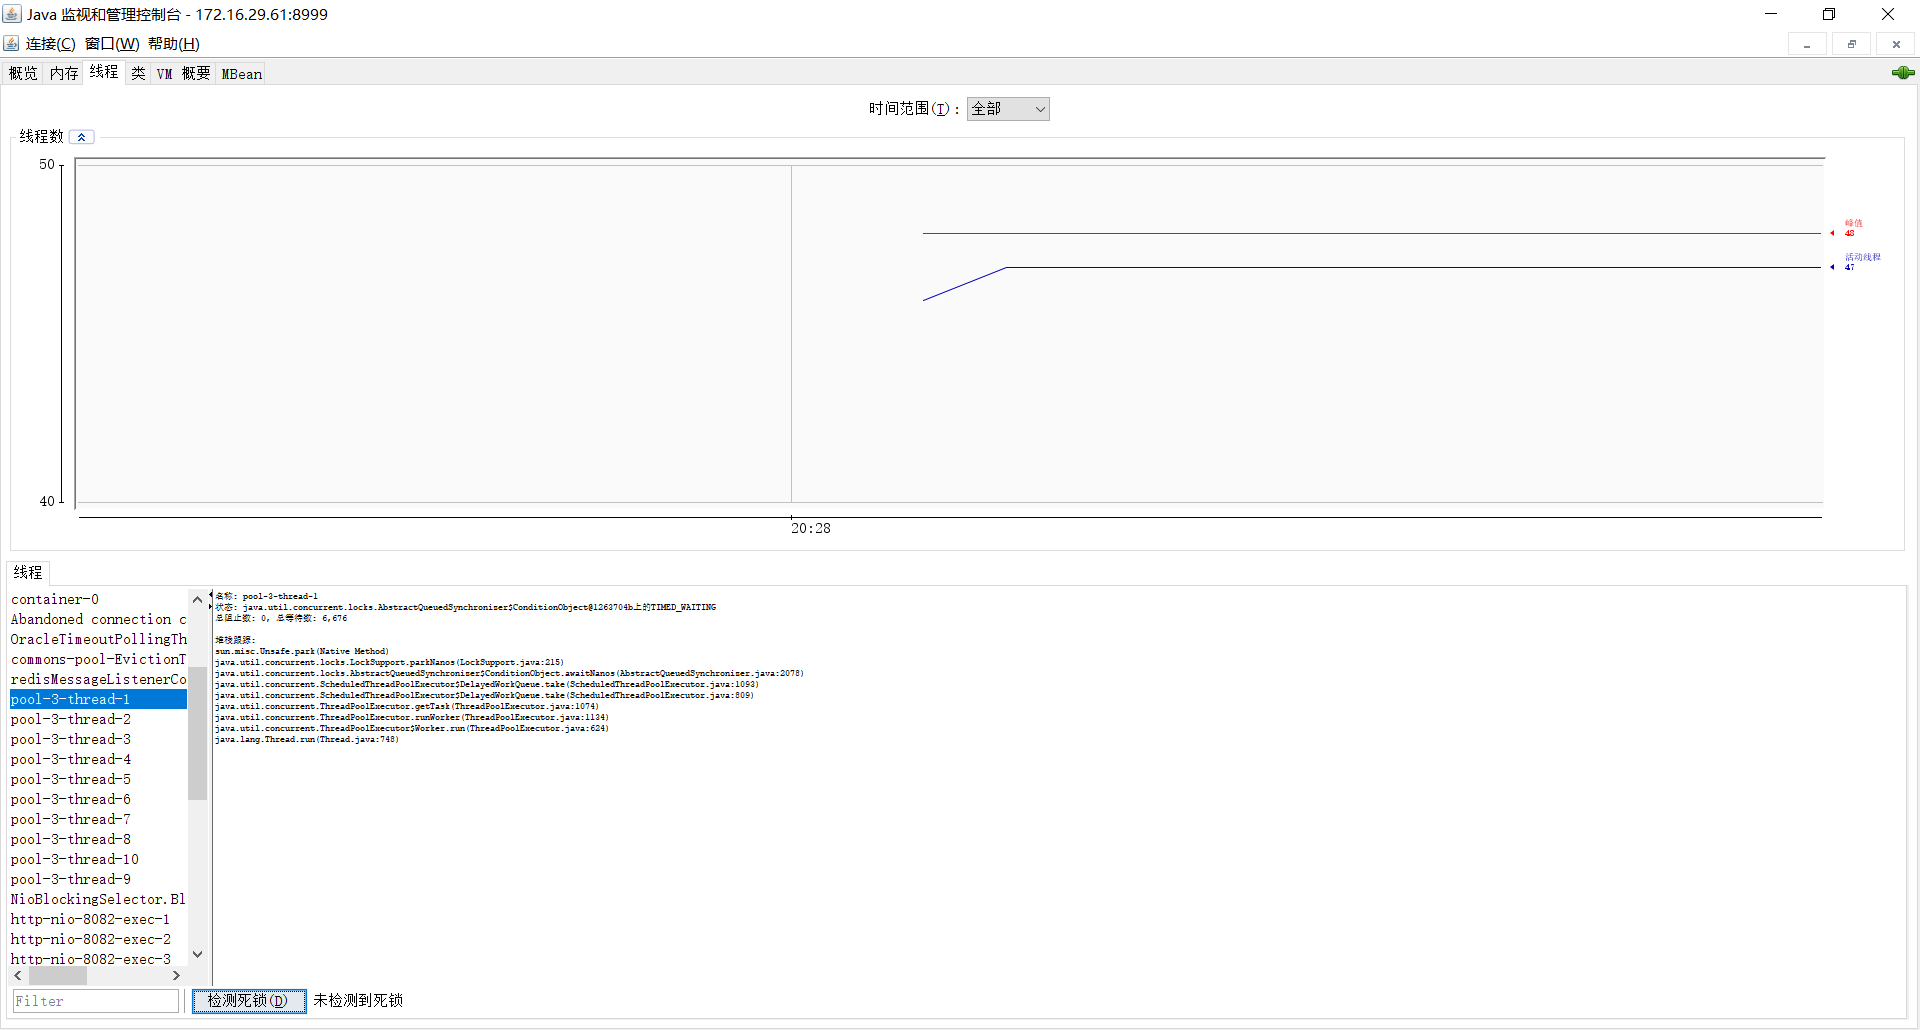Minimize the inner connection window
The image size is (1920, 1030).
click(x=1807, y=44)
